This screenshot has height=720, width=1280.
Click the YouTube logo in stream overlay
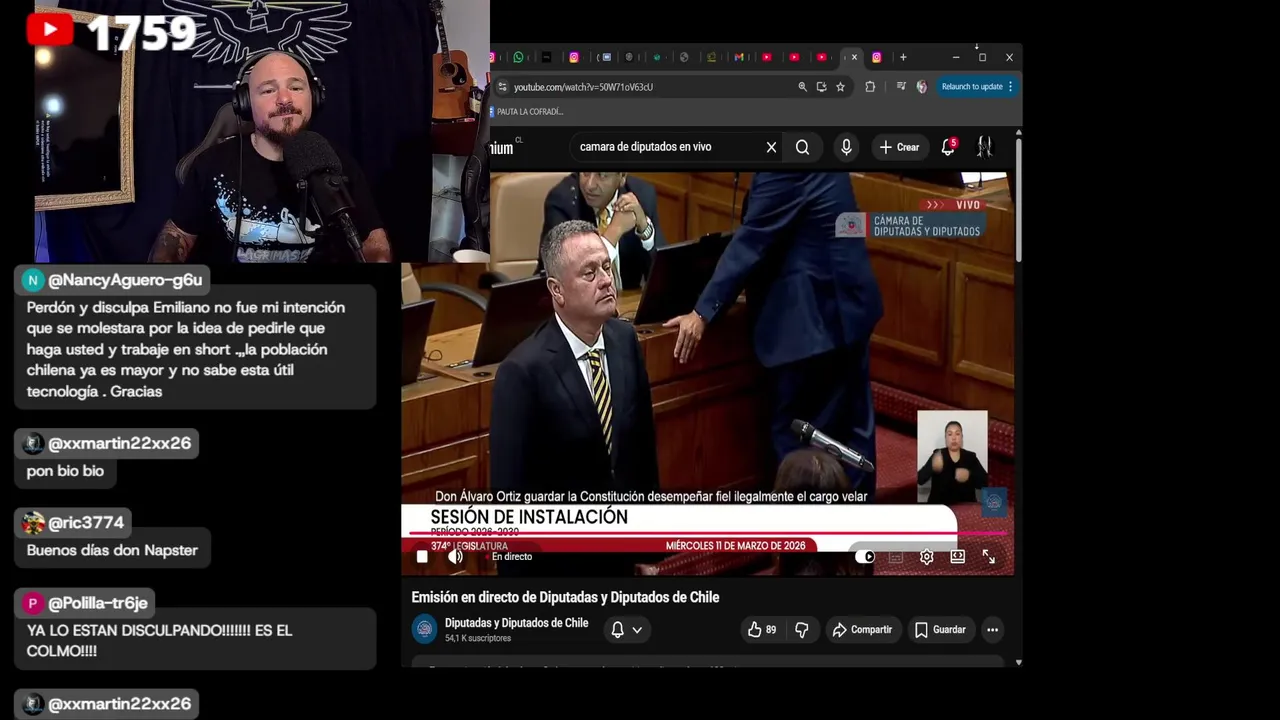point(50,29)
